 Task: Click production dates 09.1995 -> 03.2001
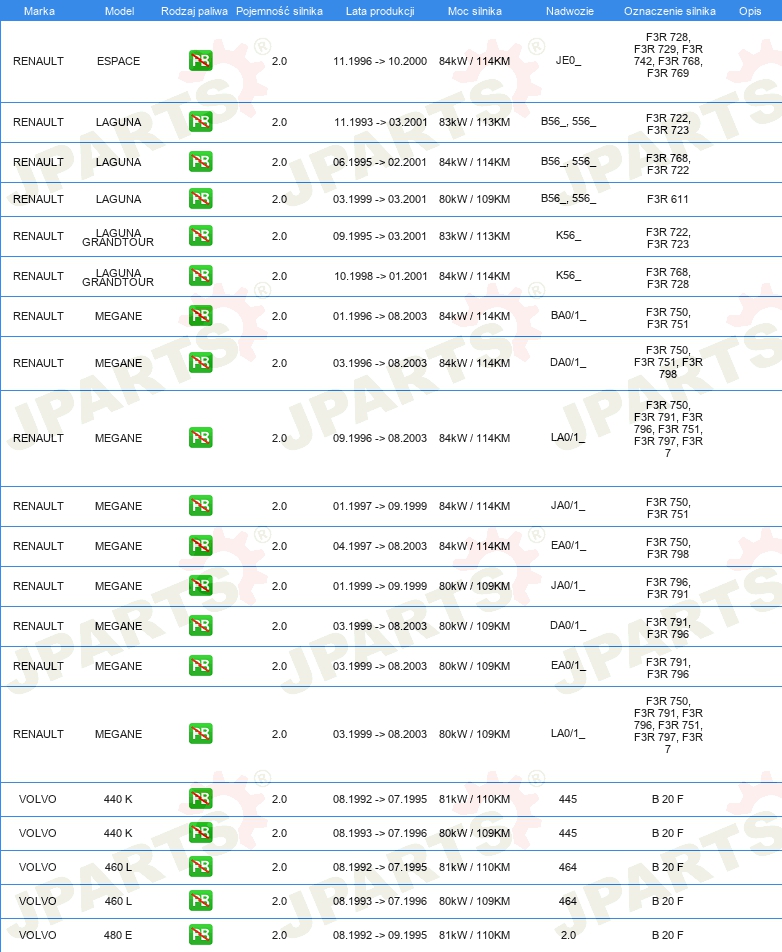click(x=380, y=236)
